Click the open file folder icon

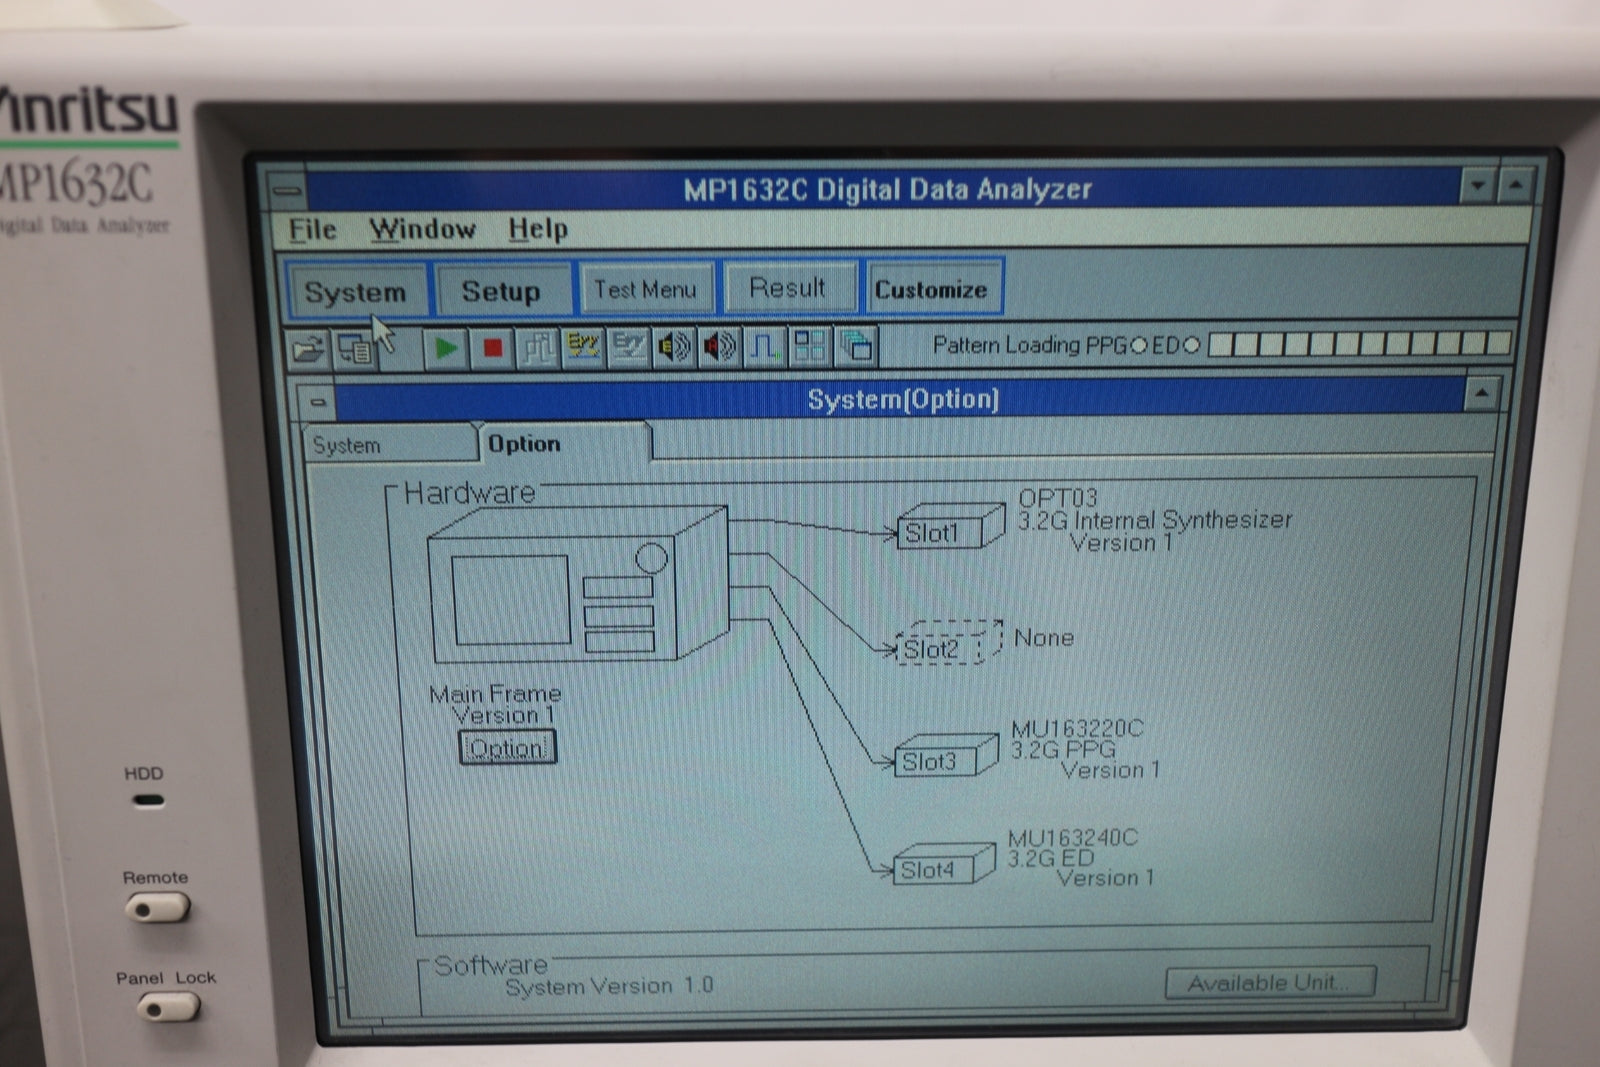click(308, 348)
